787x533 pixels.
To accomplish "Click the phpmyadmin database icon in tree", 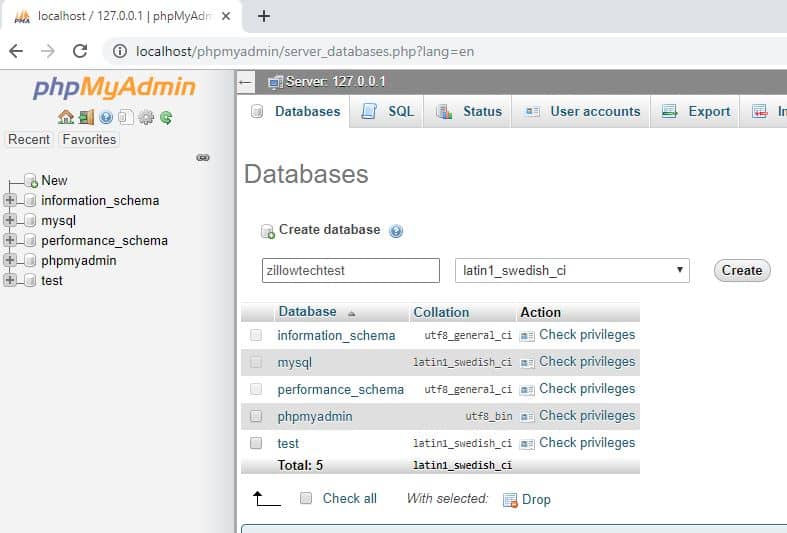I will [x=30, y=260].
